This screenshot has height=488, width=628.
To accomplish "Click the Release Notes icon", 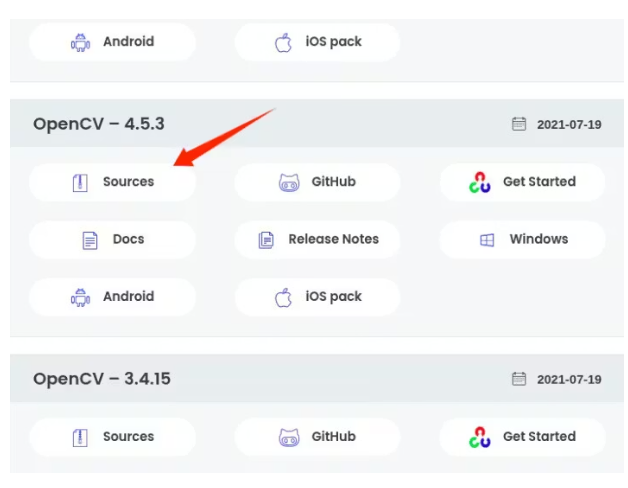I will click(266, 240).
